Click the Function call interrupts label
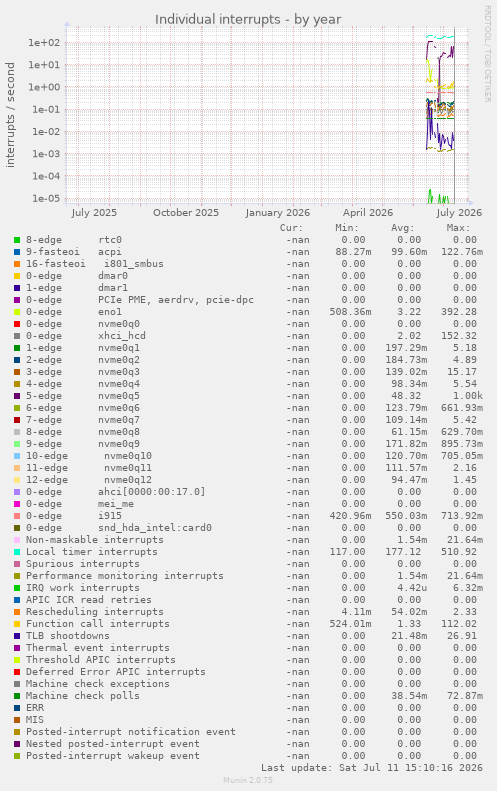 point(98,624)
